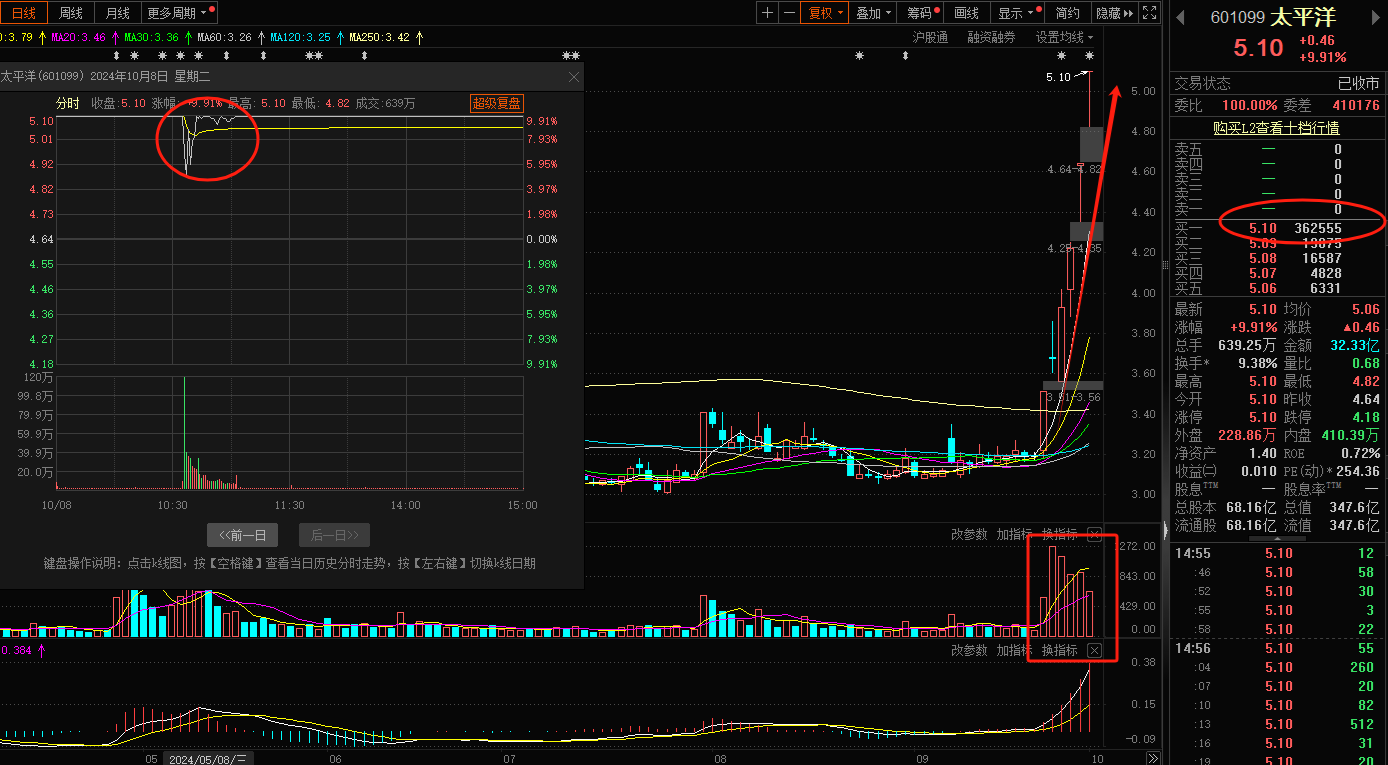
Task: Click 隐藏 to hide side panel
Action: [1114, 13]
